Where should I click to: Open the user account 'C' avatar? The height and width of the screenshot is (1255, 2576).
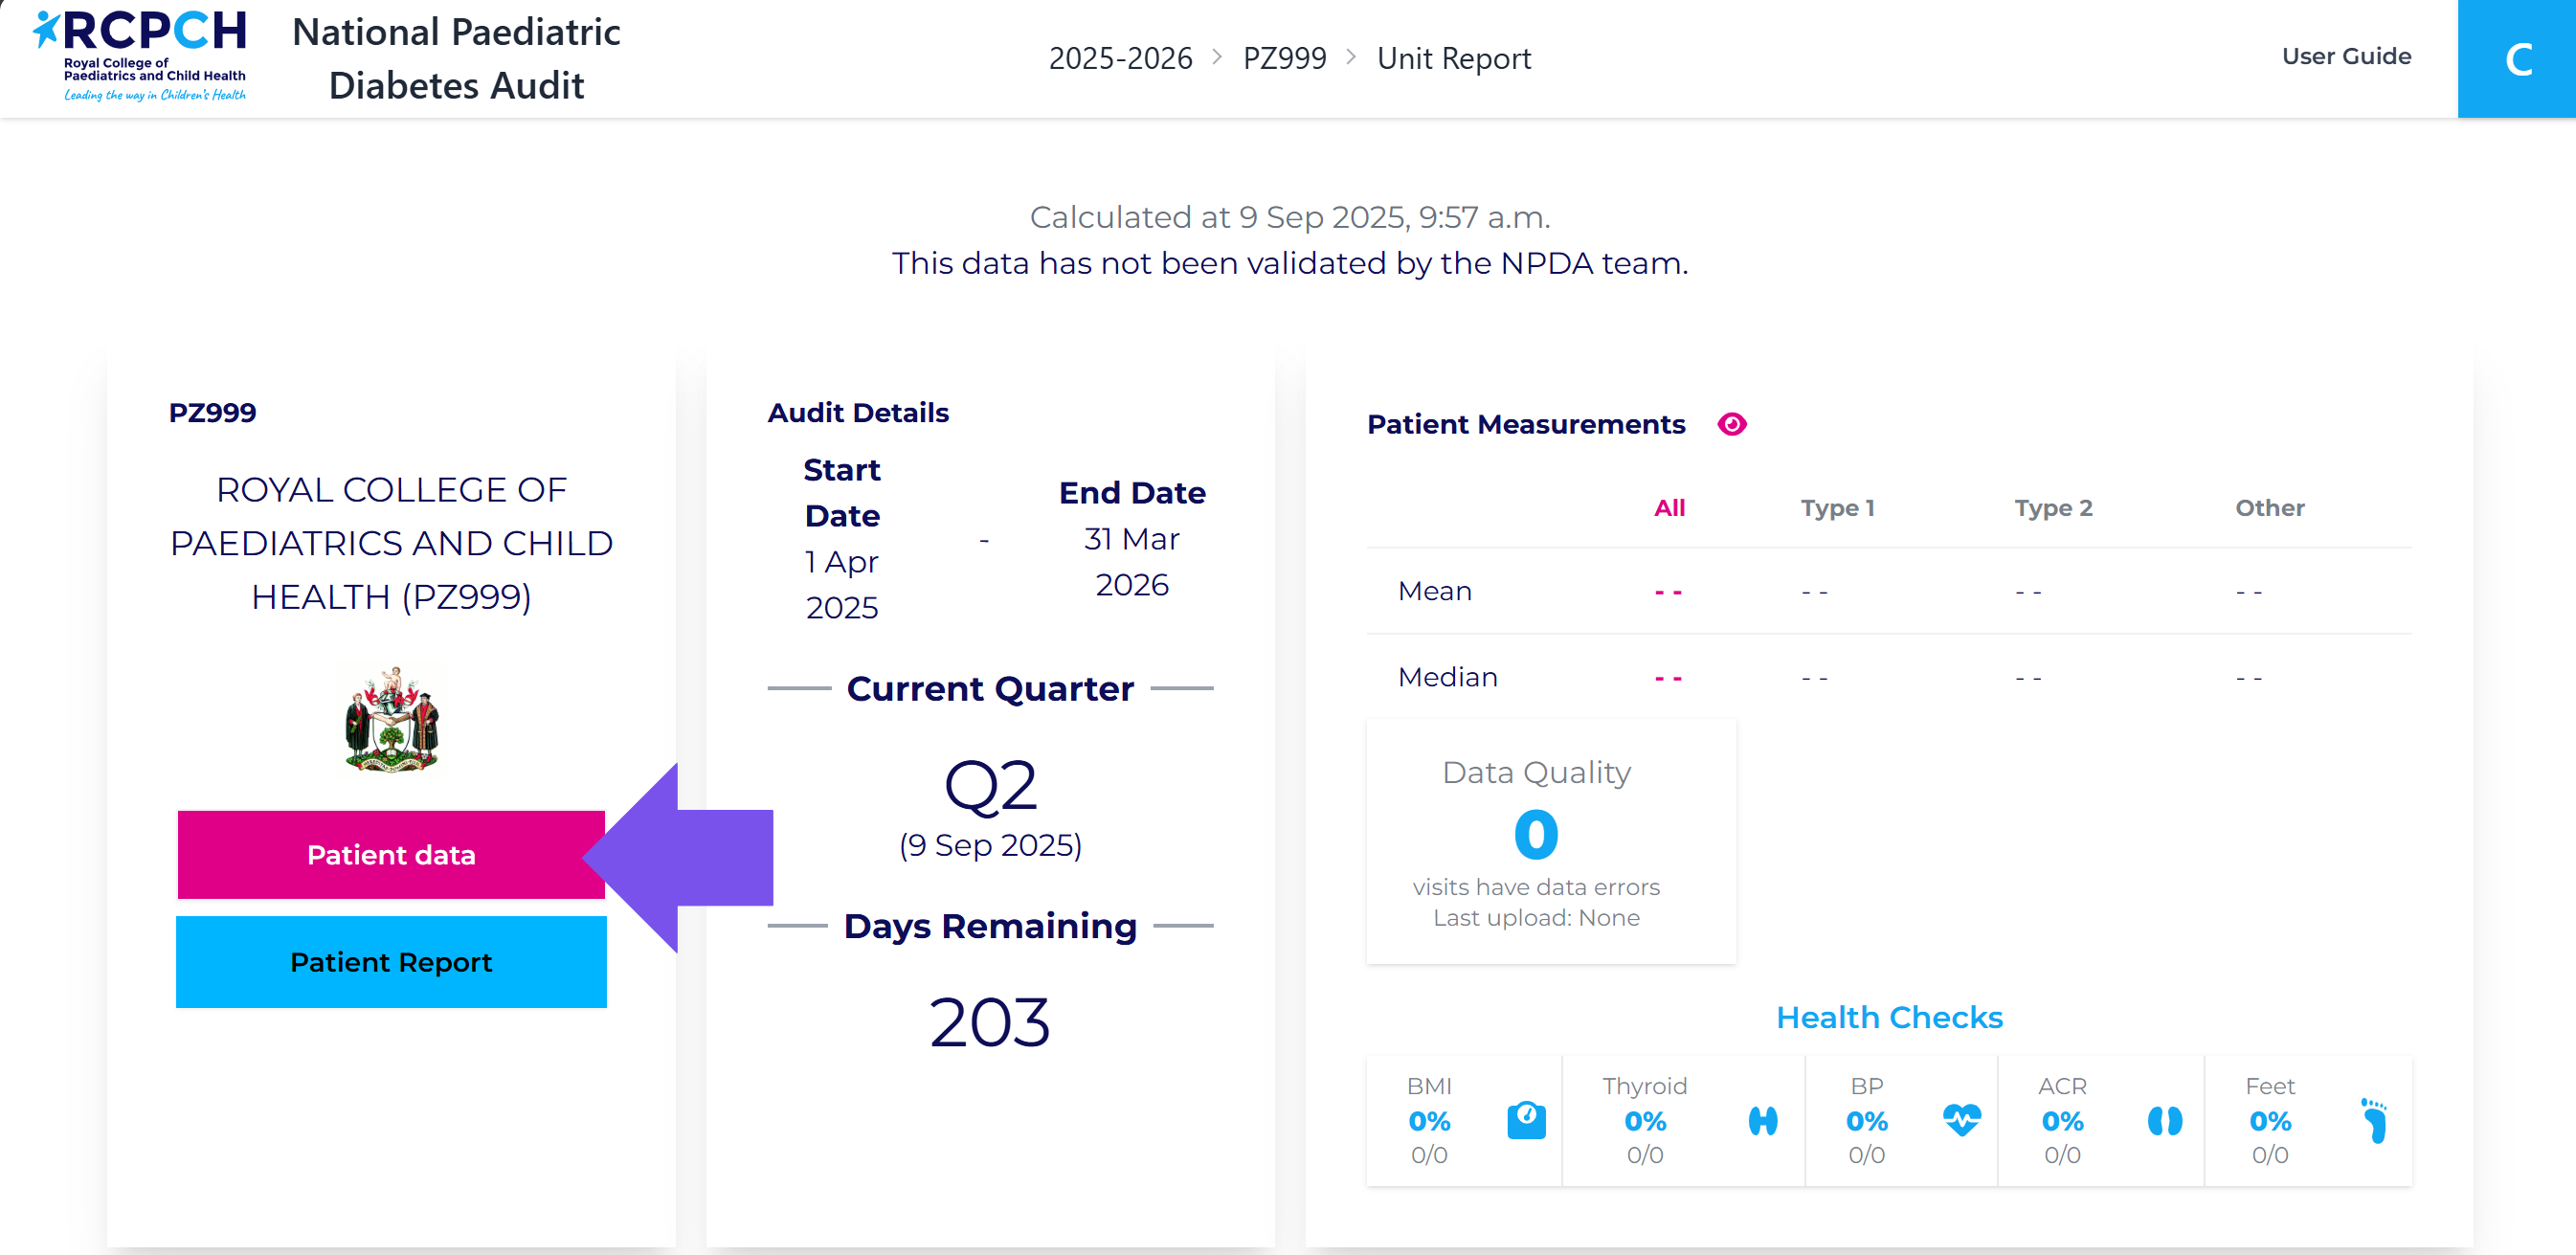(2516, 59)
